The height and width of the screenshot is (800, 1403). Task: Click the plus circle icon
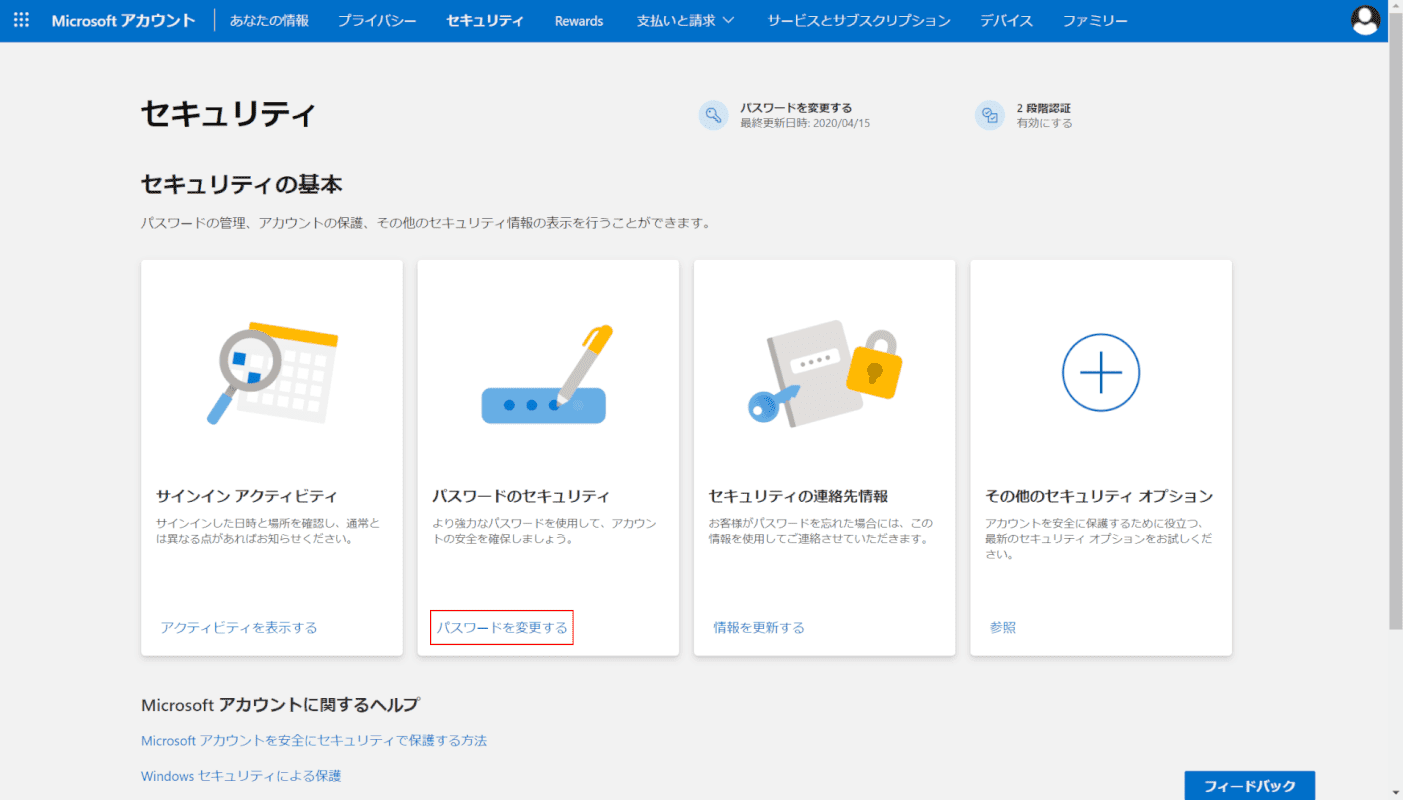[x=1101, y=373]
